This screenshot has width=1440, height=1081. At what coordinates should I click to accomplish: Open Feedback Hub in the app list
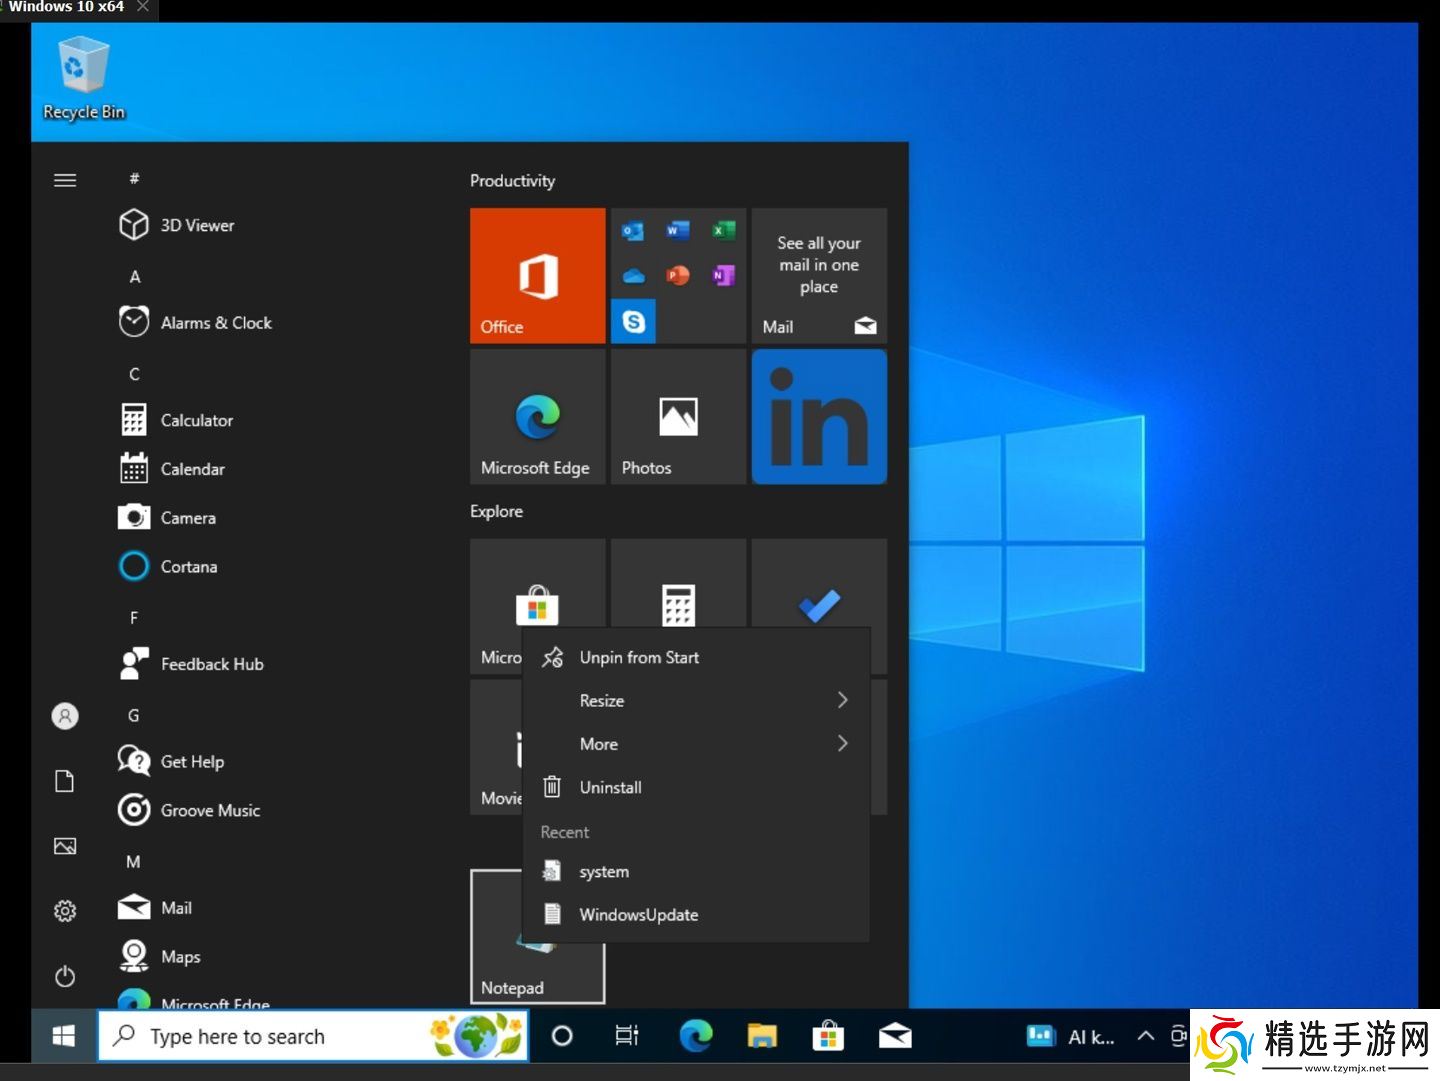211,664
